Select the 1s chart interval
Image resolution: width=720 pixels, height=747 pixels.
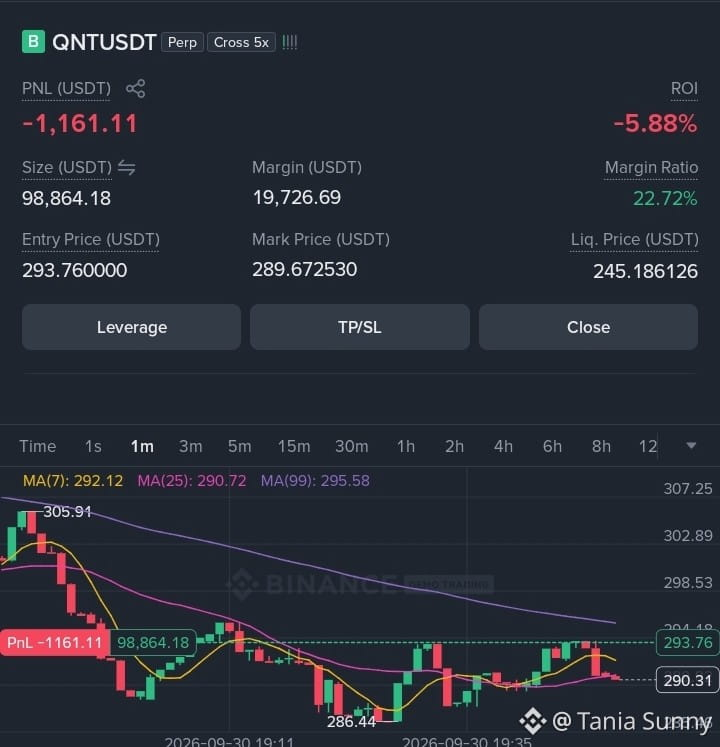pyautogui.click(x=93, y=446)
